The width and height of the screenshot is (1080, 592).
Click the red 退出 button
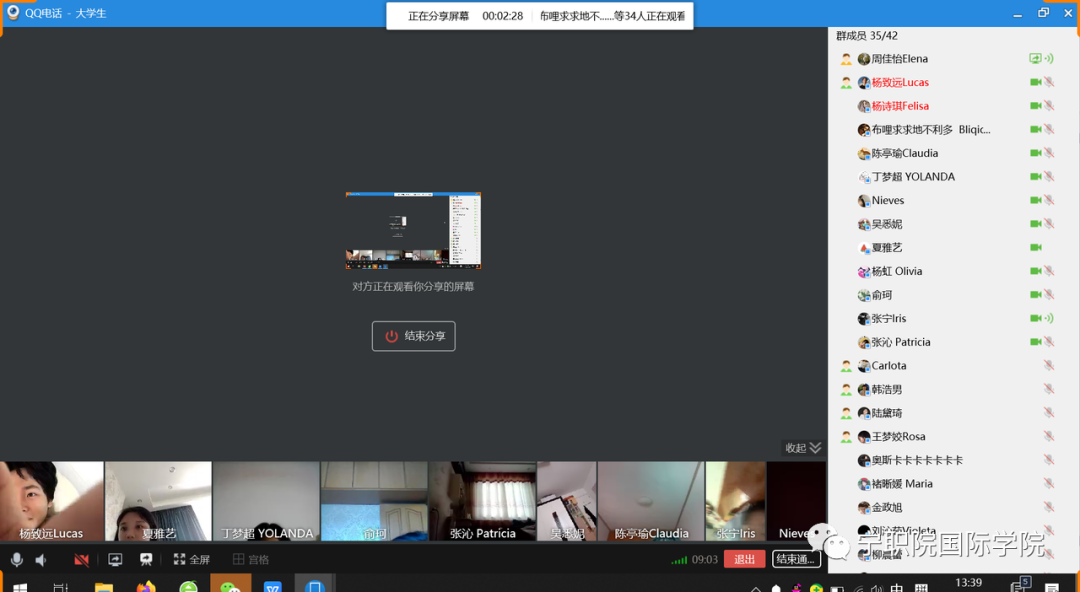point(744,559)
